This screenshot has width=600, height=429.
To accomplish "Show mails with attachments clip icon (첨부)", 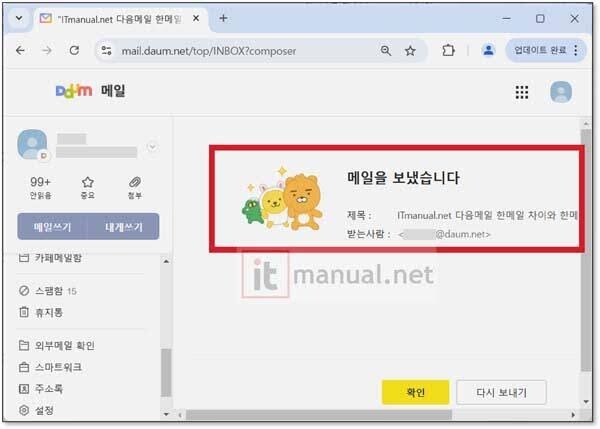I will pyautogui.click(x=135, y=188).
